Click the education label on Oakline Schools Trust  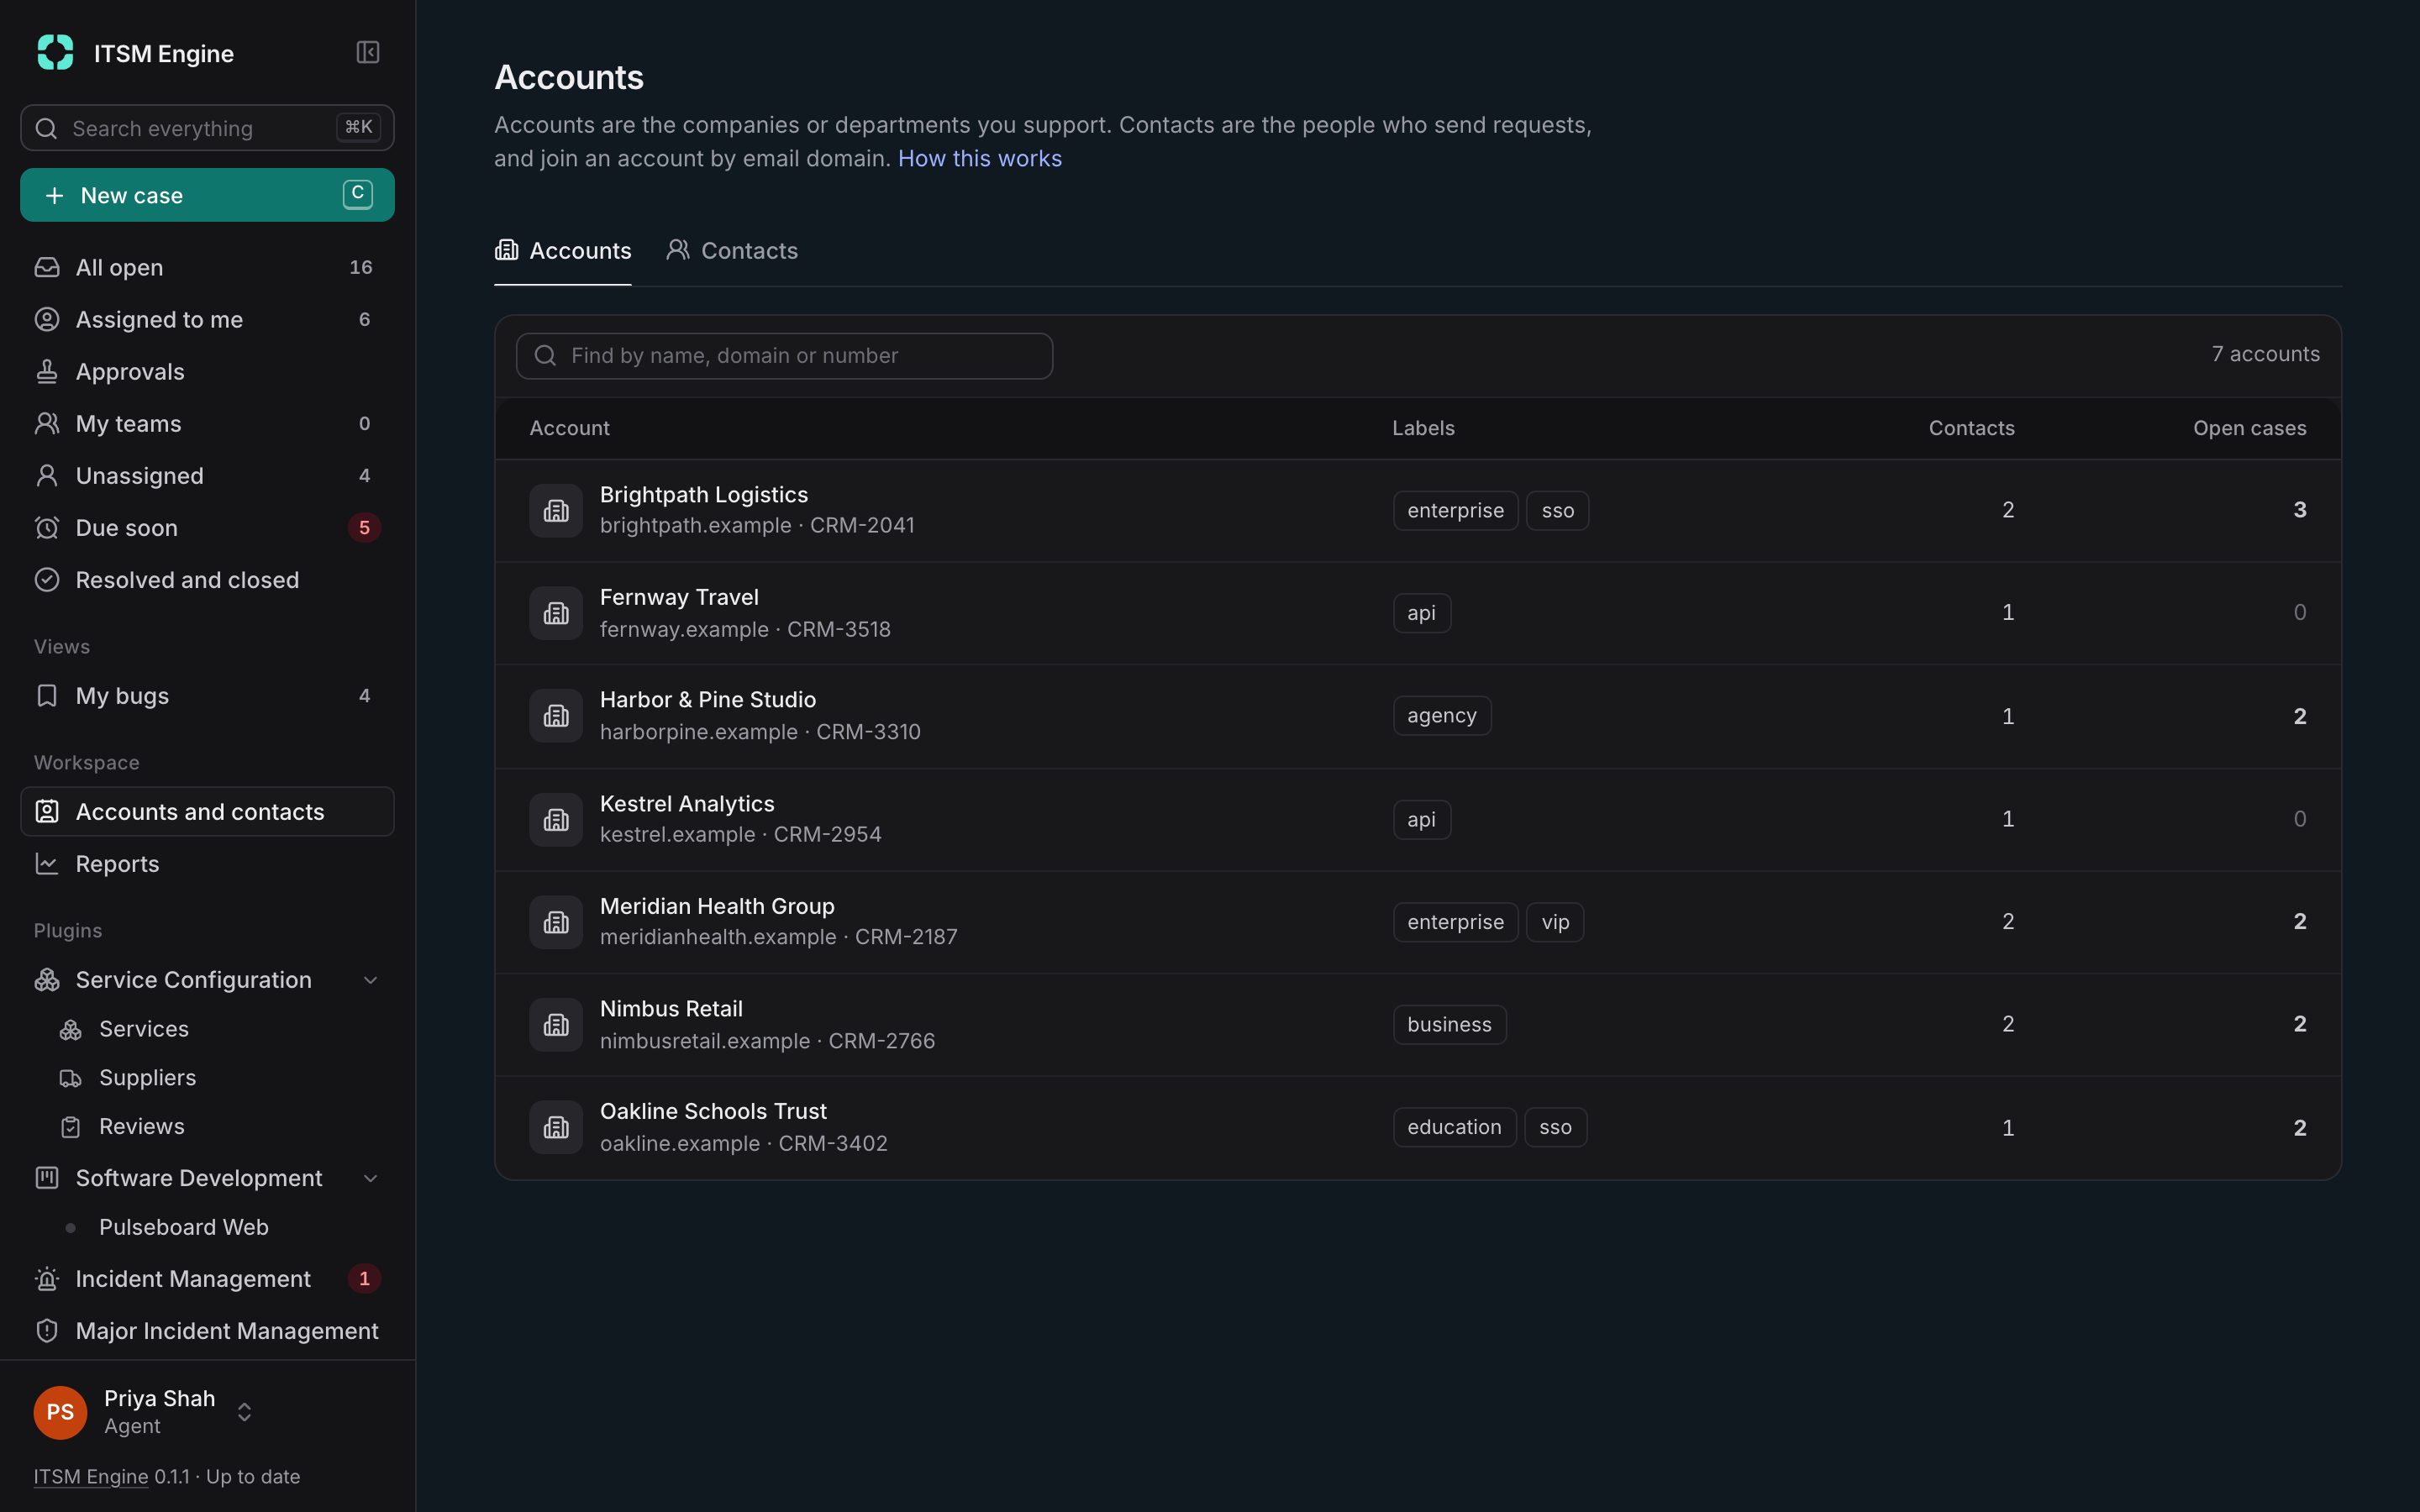(1454, 1128)
